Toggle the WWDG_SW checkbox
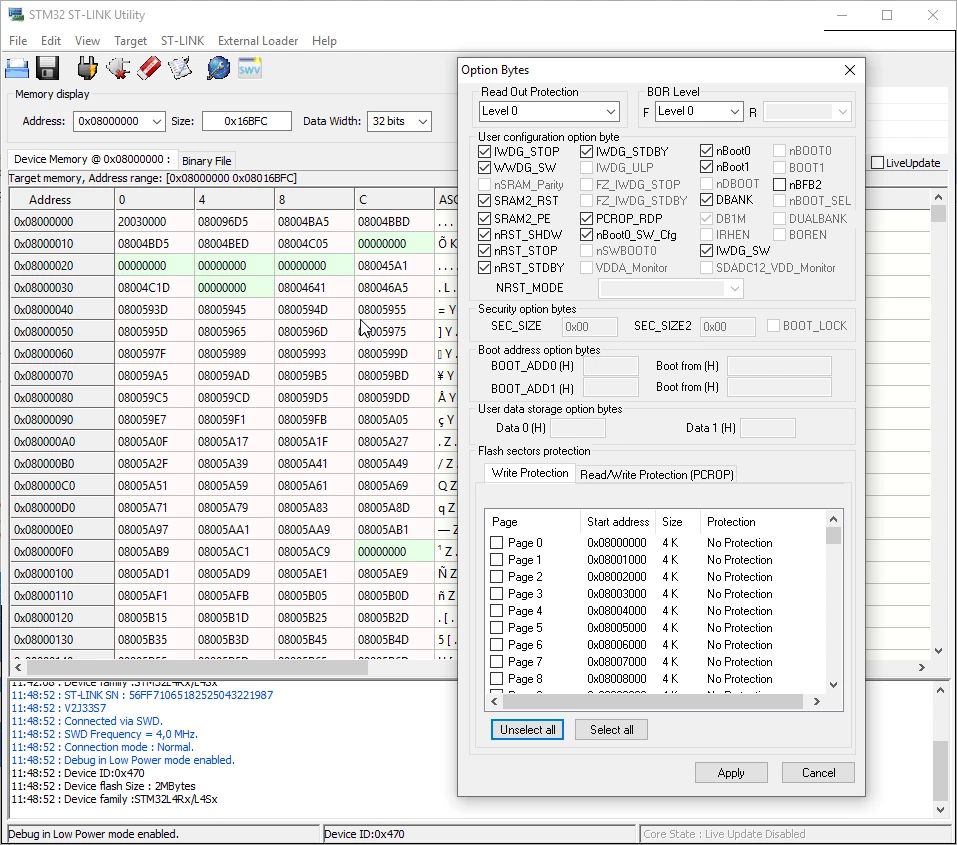 pos(485,167)
